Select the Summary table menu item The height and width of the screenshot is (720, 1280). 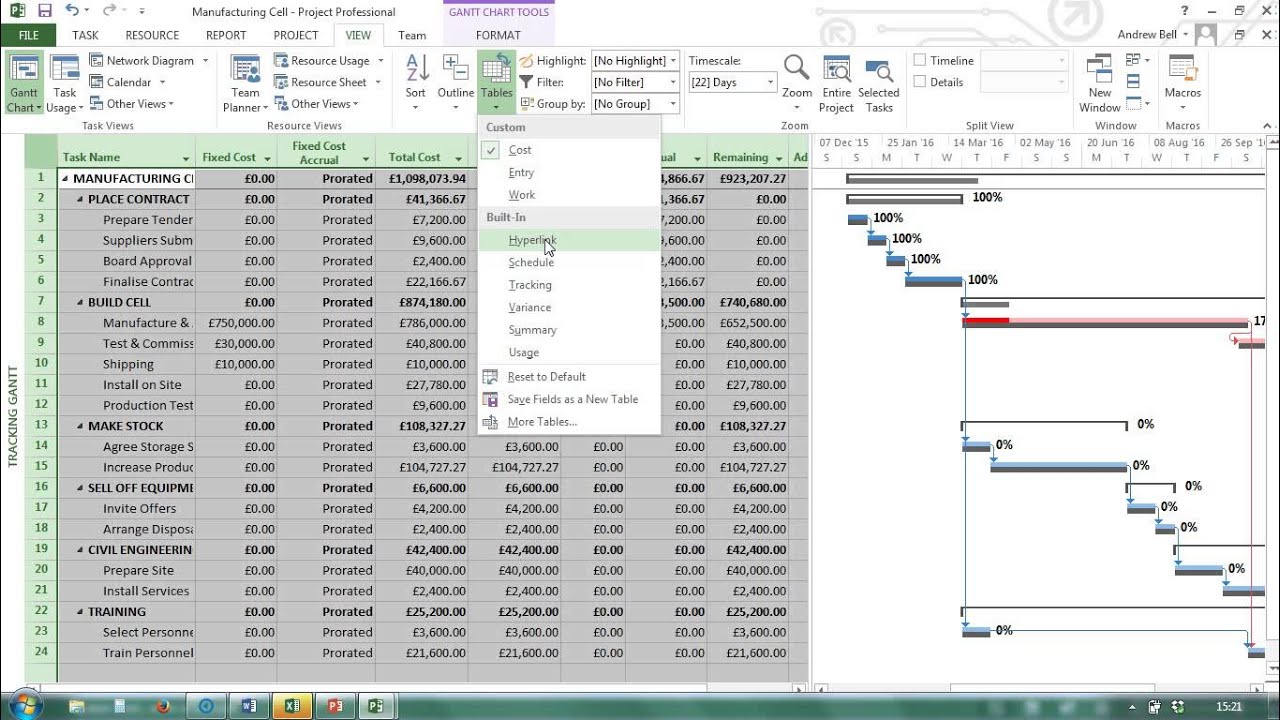(569, 330)
